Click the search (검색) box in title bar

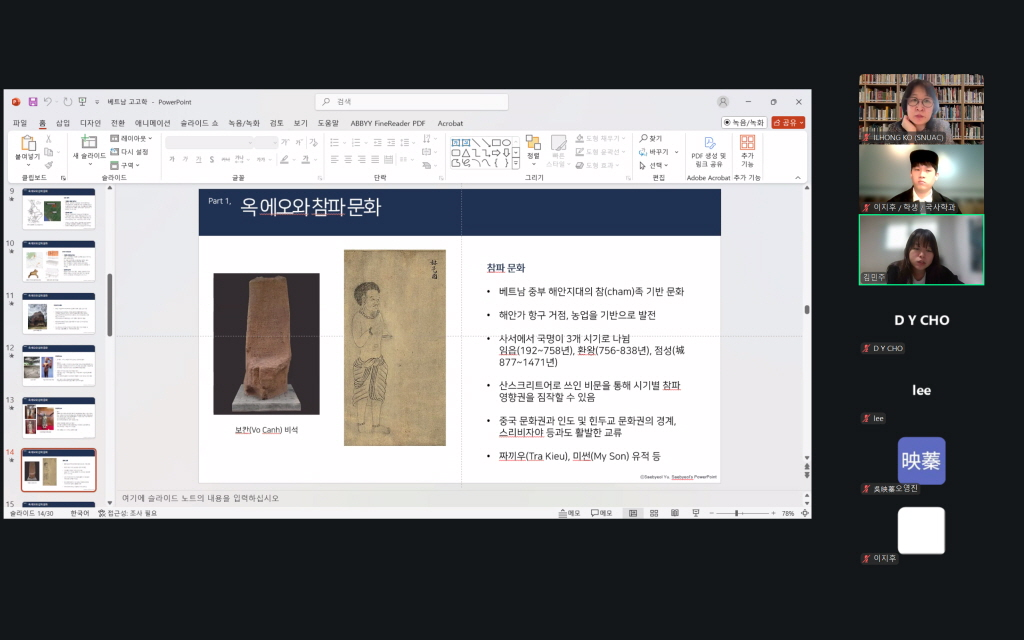point(411,102)
